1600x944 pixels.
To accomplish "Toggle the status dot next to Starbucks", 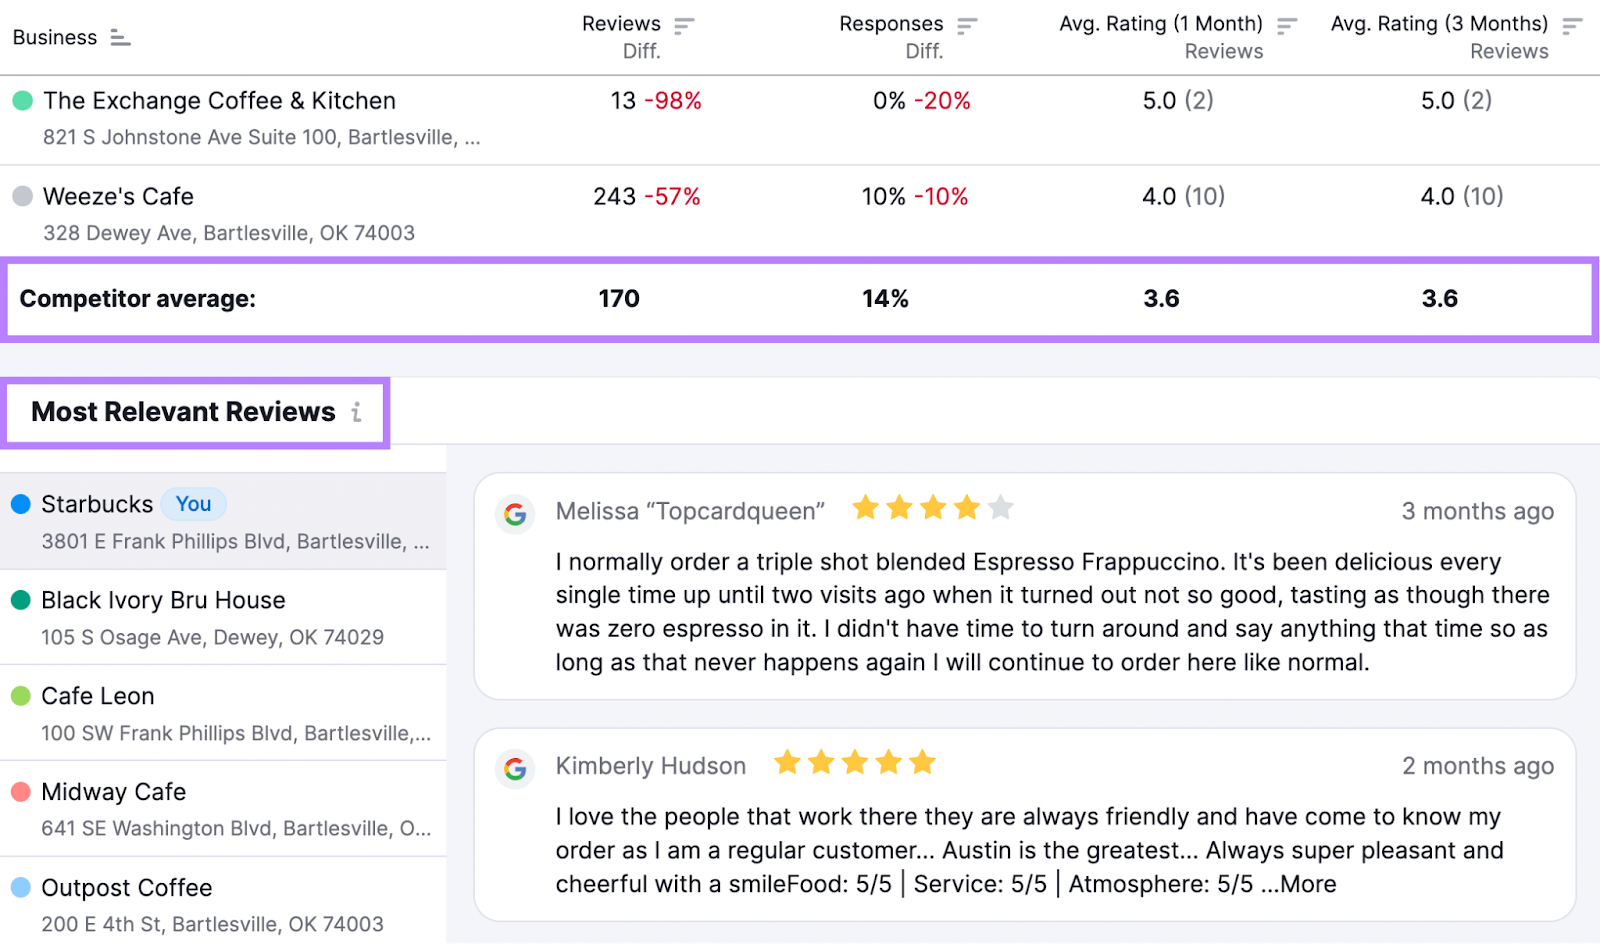I will pos(21,504).
